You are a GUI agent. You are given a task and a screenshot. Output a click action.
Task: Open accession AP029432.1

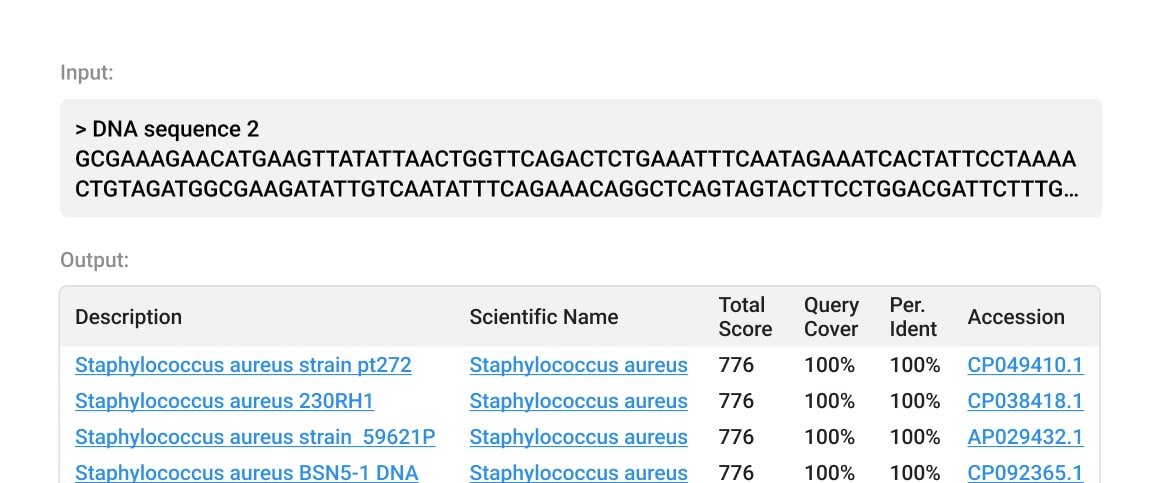1025,437
